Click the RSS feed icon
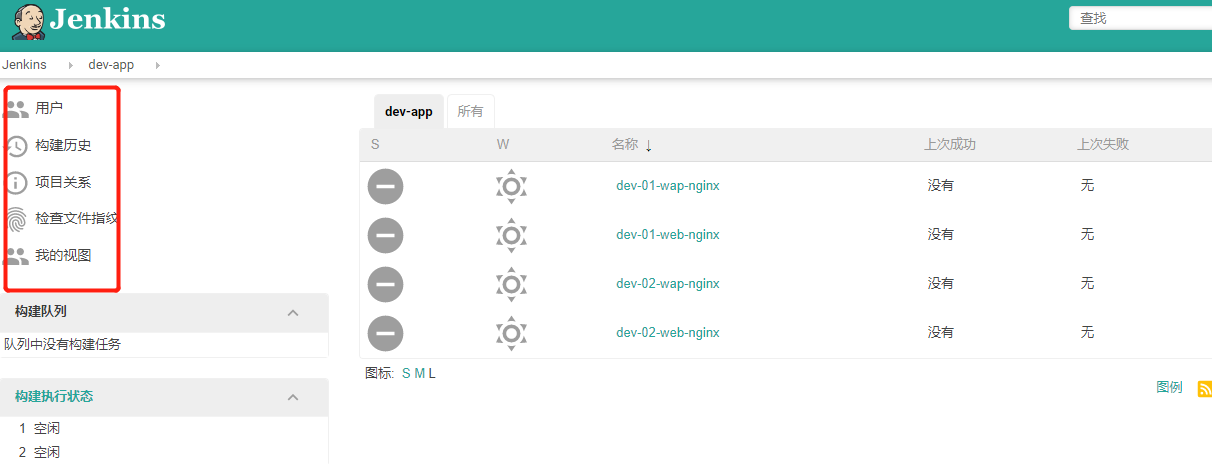This screenshot has width=1212, height=464. 1205,389
